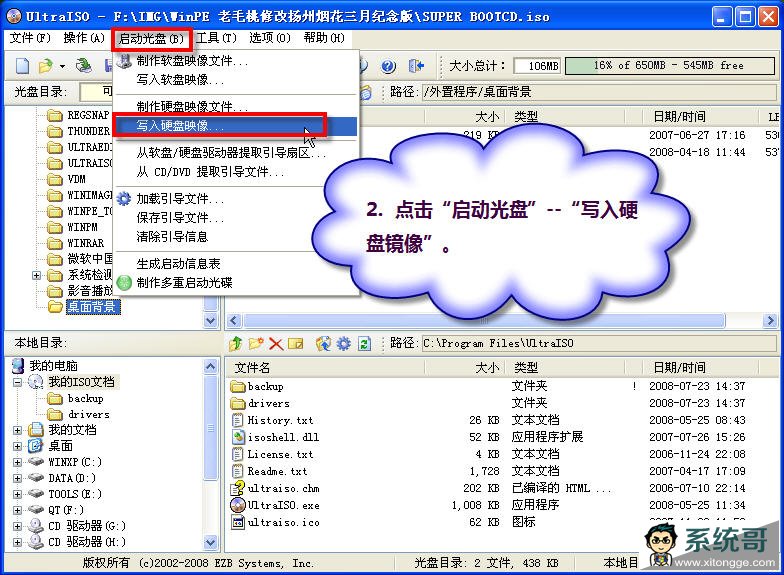Click the Exit door toolbar icon

point(416,66)
